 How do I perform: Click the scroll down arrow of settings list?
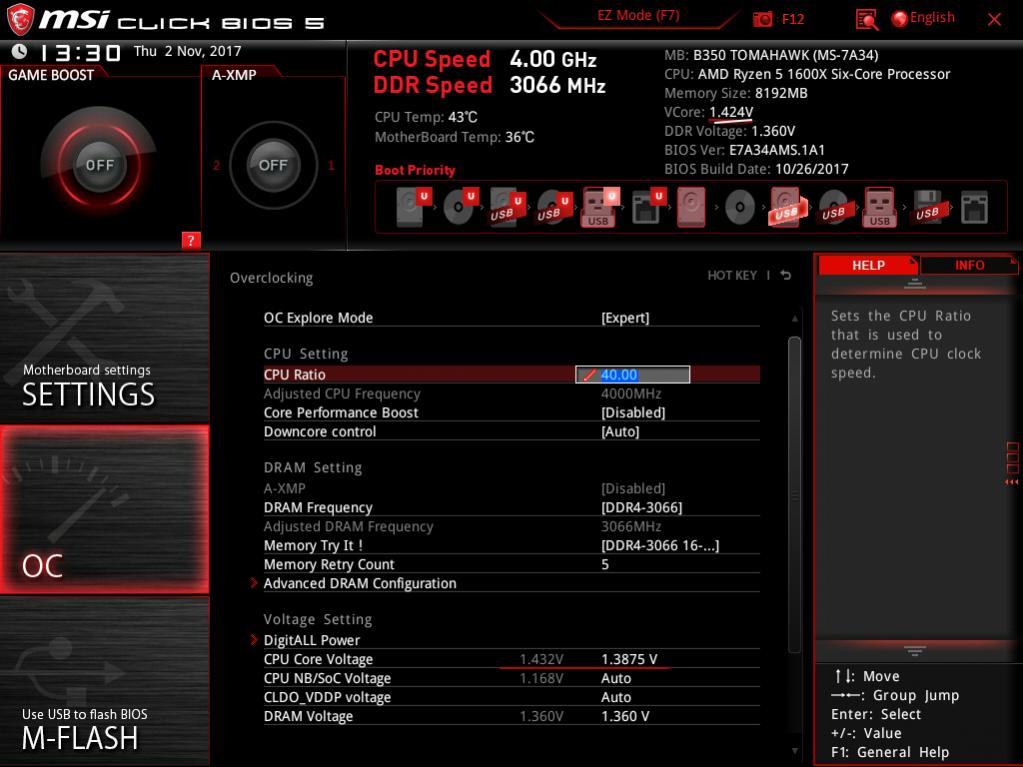(x=794, y=751)
